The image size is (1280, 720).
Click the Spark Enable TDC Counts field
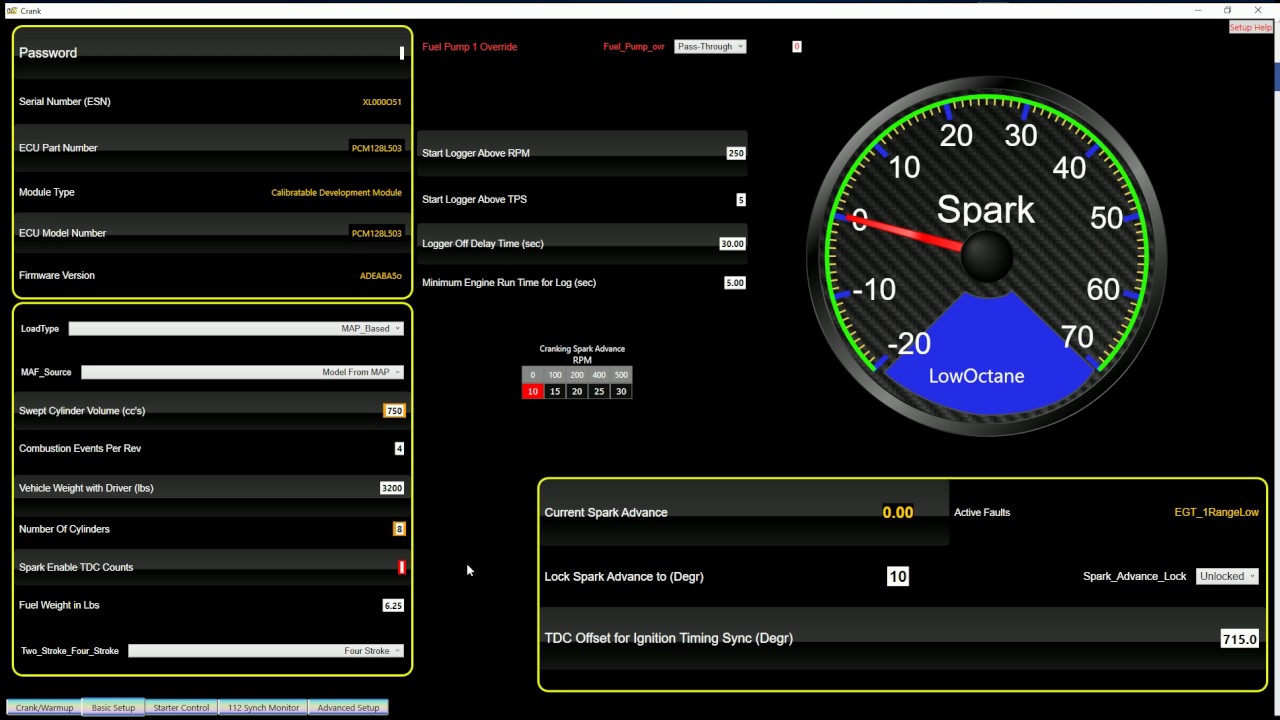(402, 567)
